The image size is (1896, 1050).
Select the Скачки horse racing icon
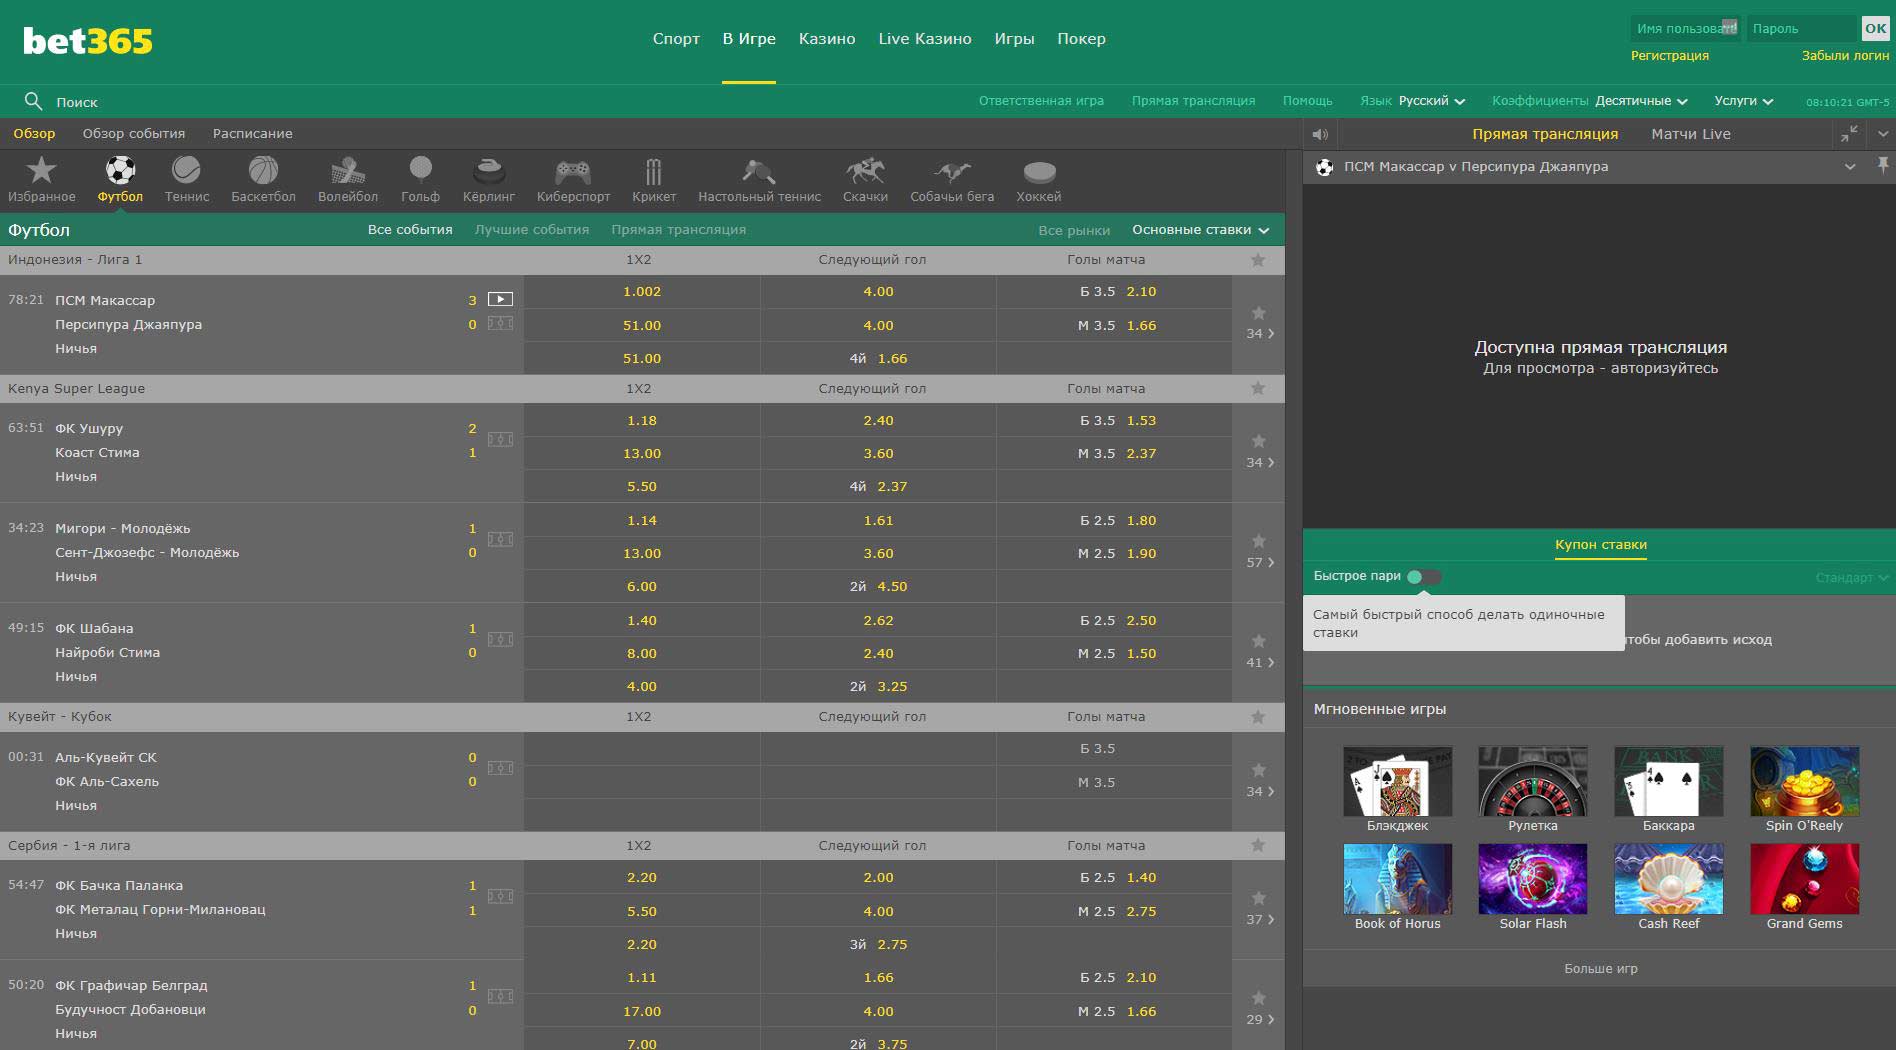pyautogui.click(x=865, y=171)
